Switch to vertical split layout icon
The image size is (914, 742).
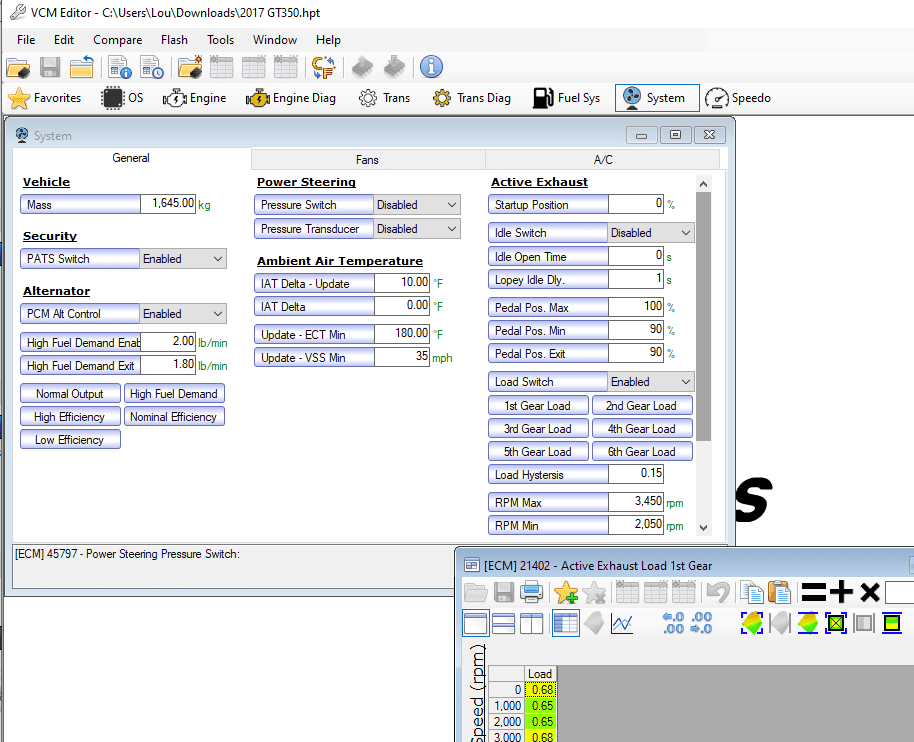pos(531,624)
